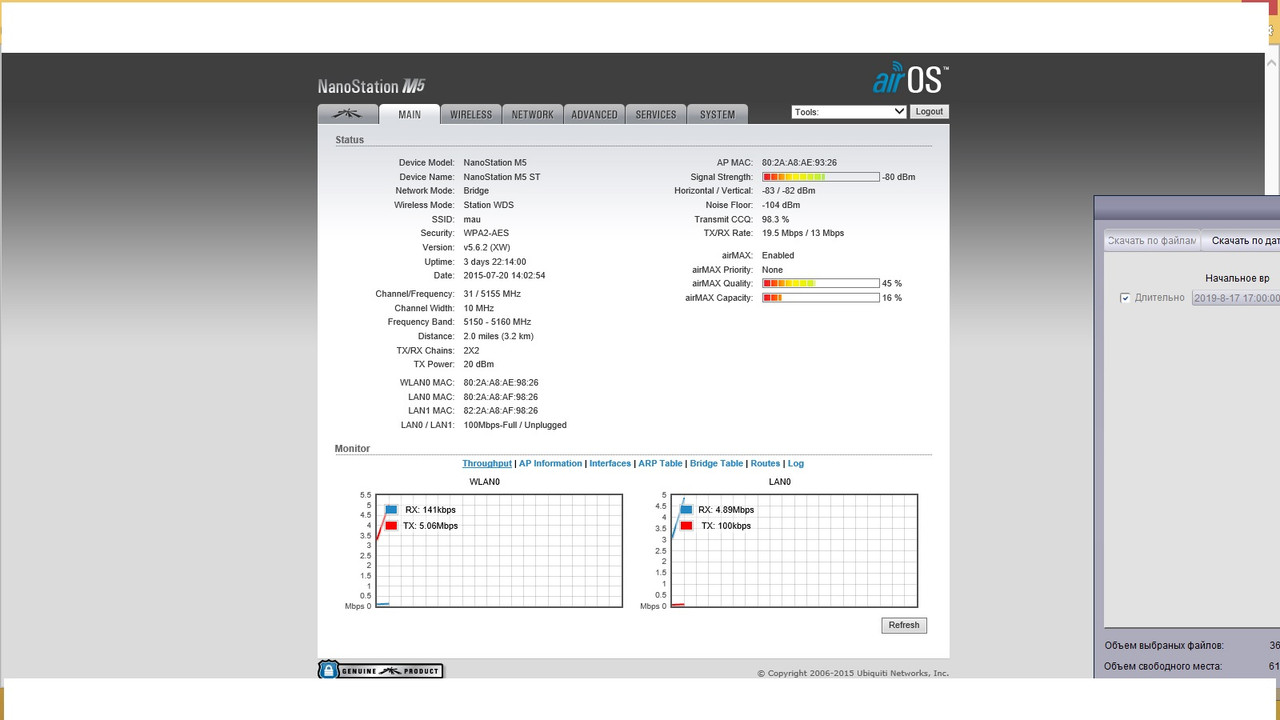Viewport: 1280px width, 720px height.
Task: Click the airMAX Quality bar
Action: click(x=821, y=284)
